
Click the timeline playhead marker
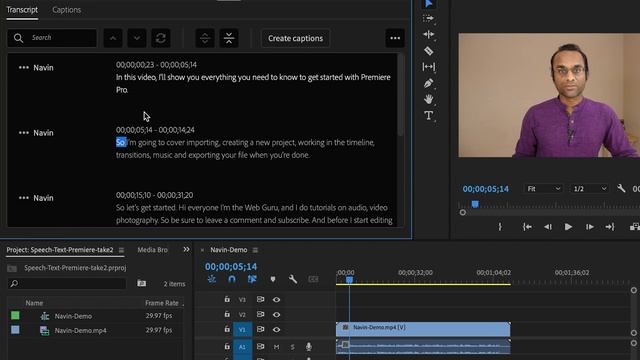[x=349, y=280]
